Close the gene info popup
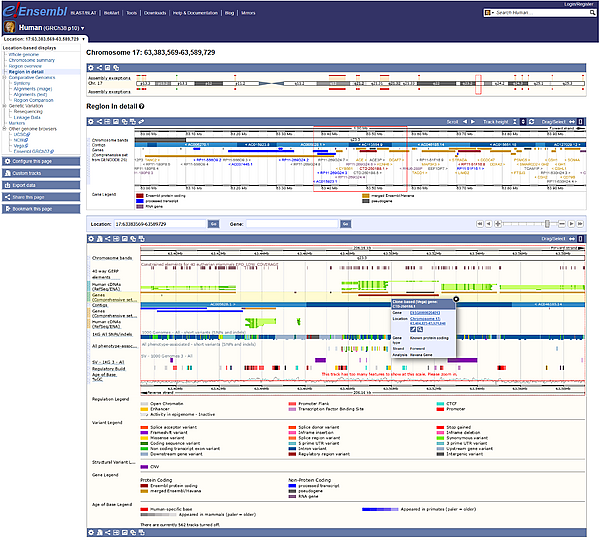 [x=456, y=298]
